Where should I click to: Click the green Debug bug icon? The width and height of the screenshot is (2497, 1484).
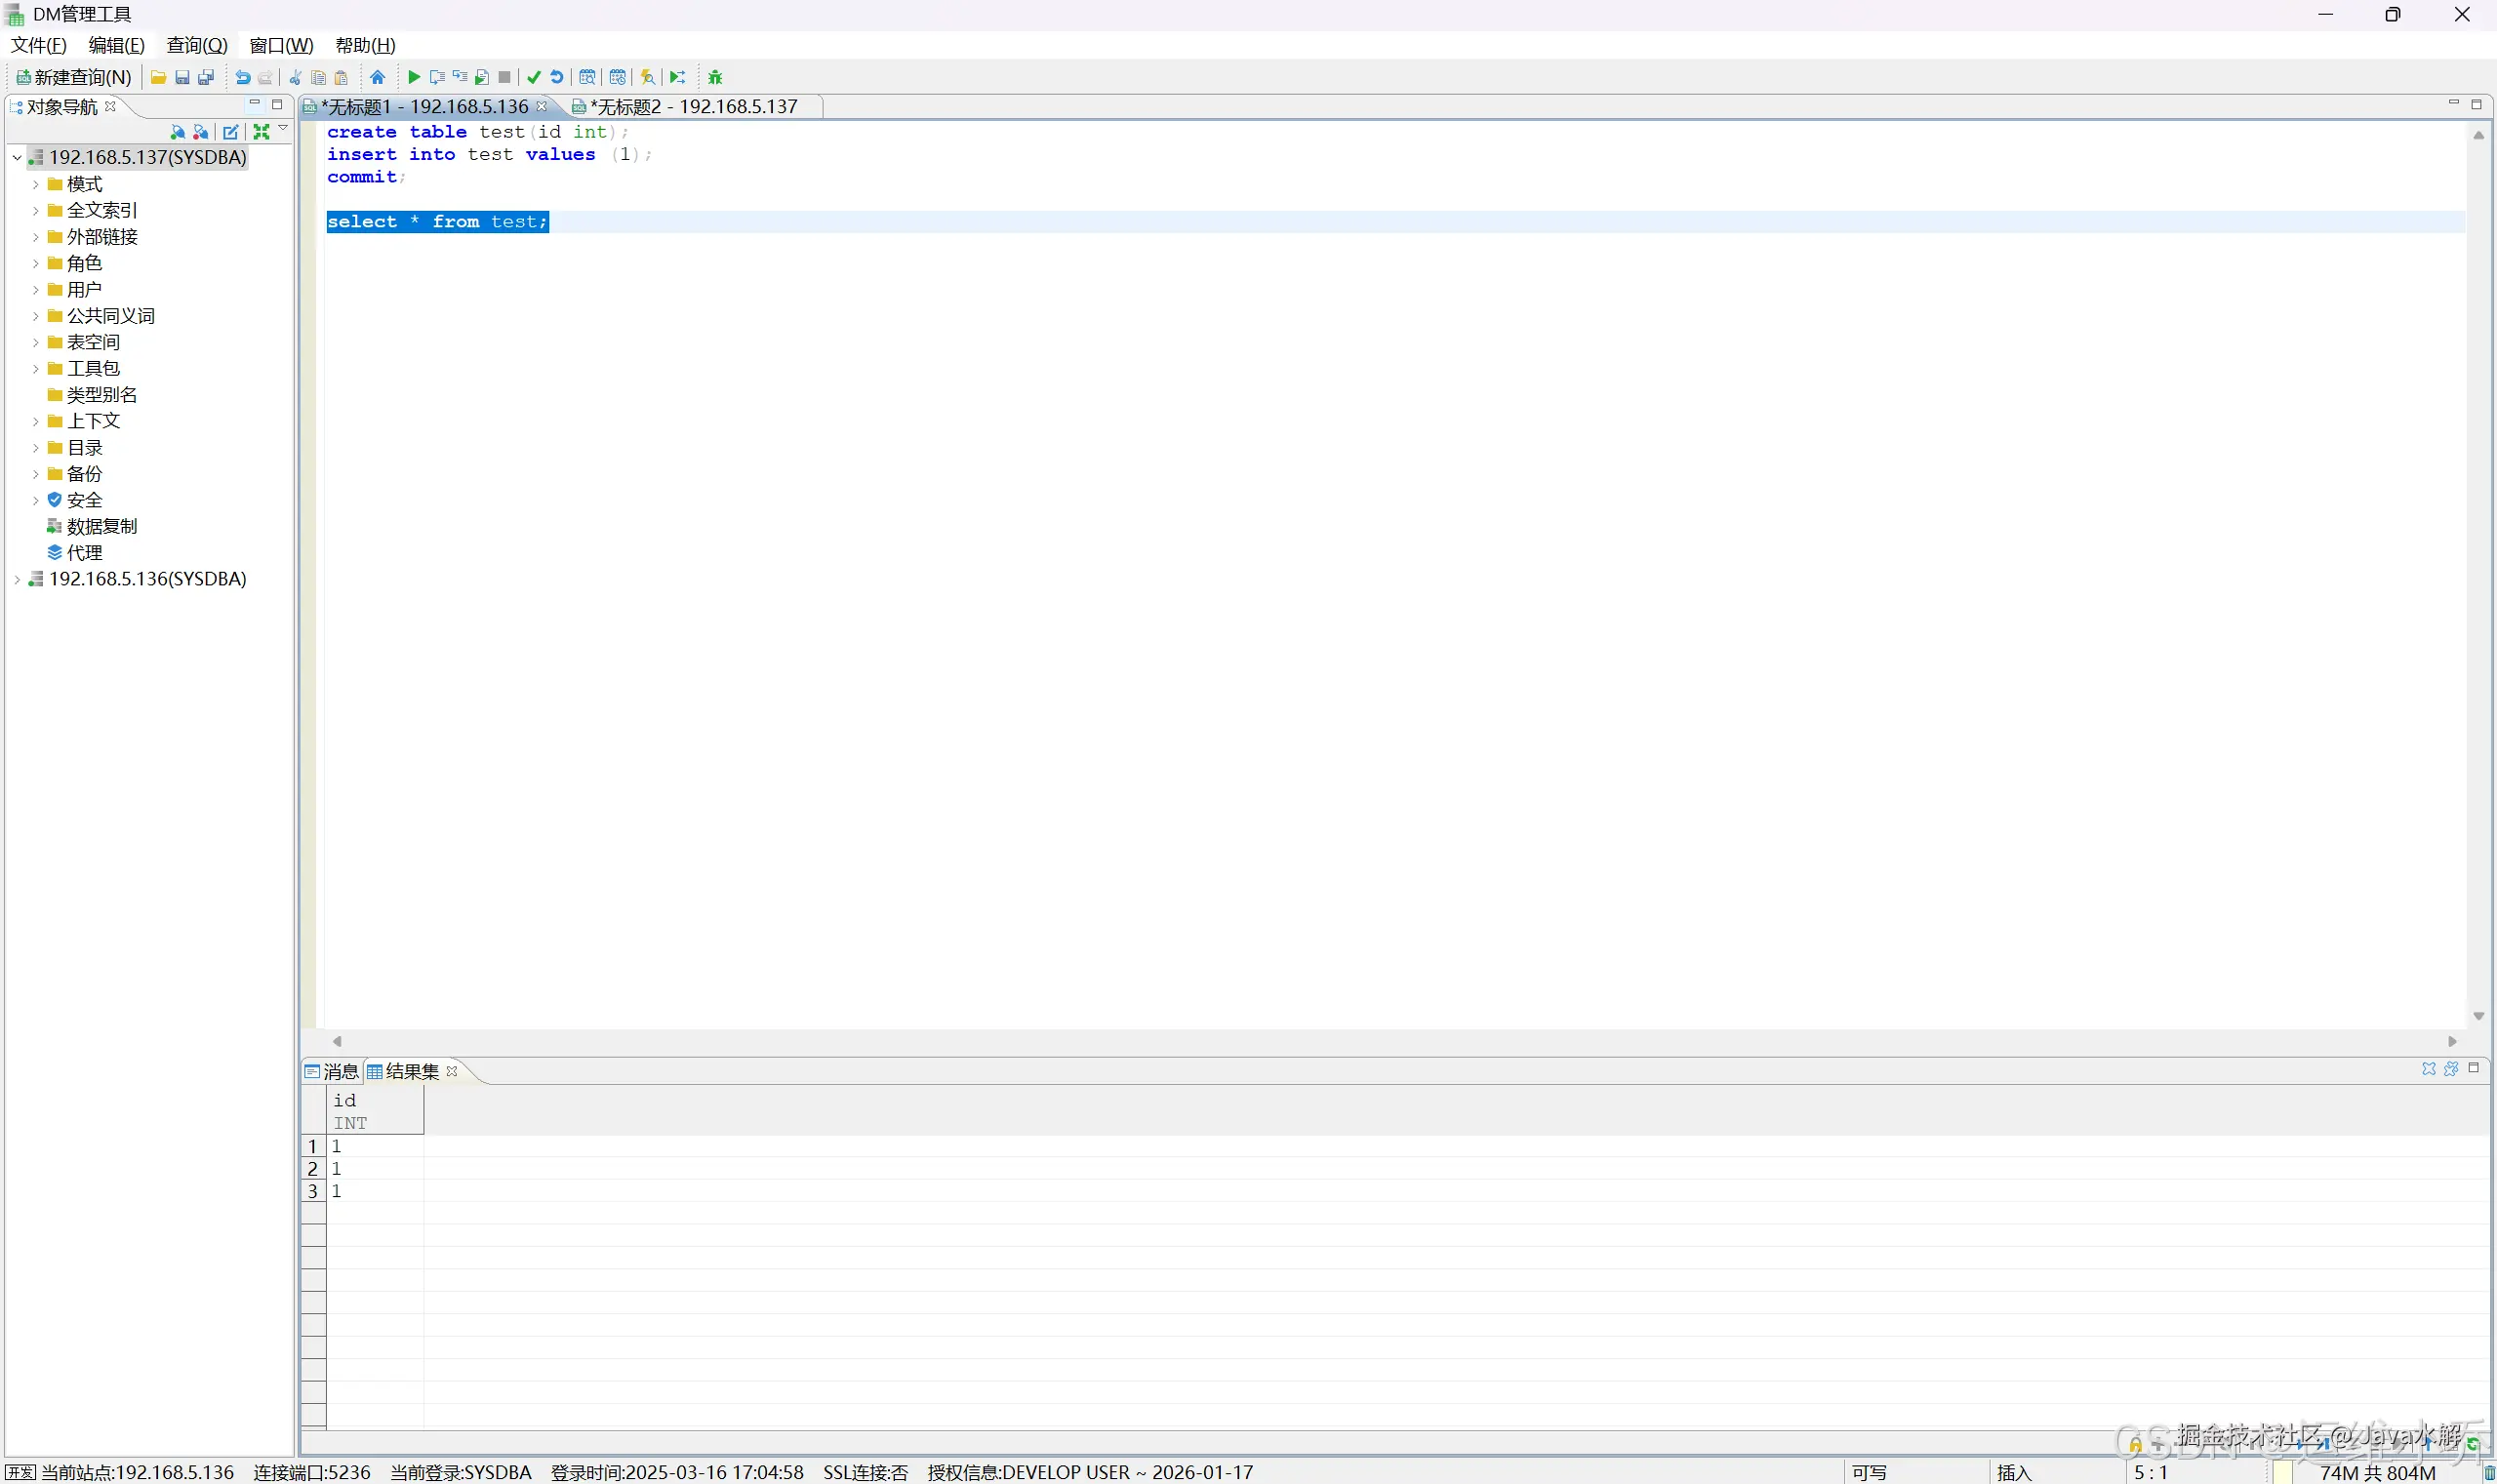point(715,77)
